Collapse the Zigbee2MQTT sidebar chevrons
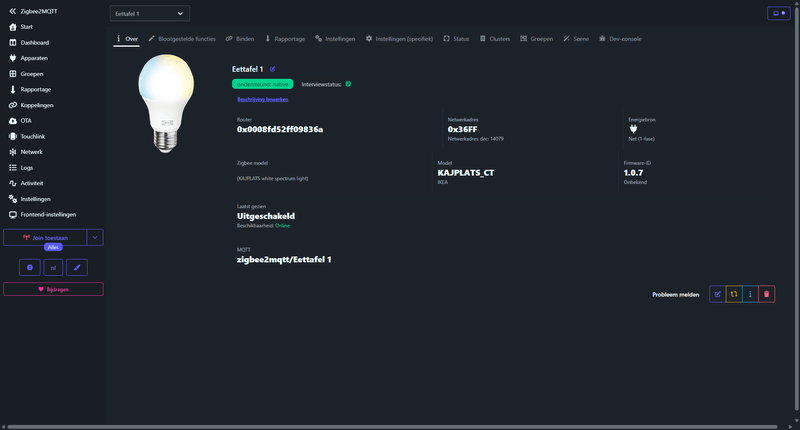 click(x=12, y=11)
